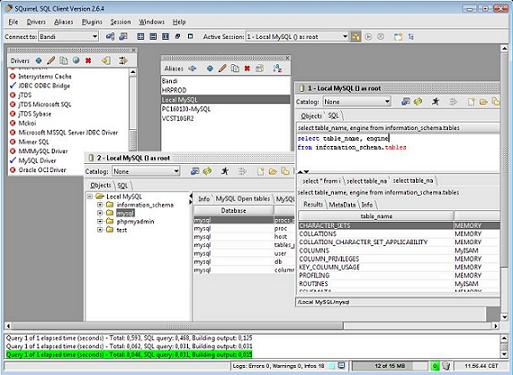Click the Open folder icon in session 2 toolbar
Image resolution: width=513 pixels, height=375 pixels.
click(x=273, y=172)
